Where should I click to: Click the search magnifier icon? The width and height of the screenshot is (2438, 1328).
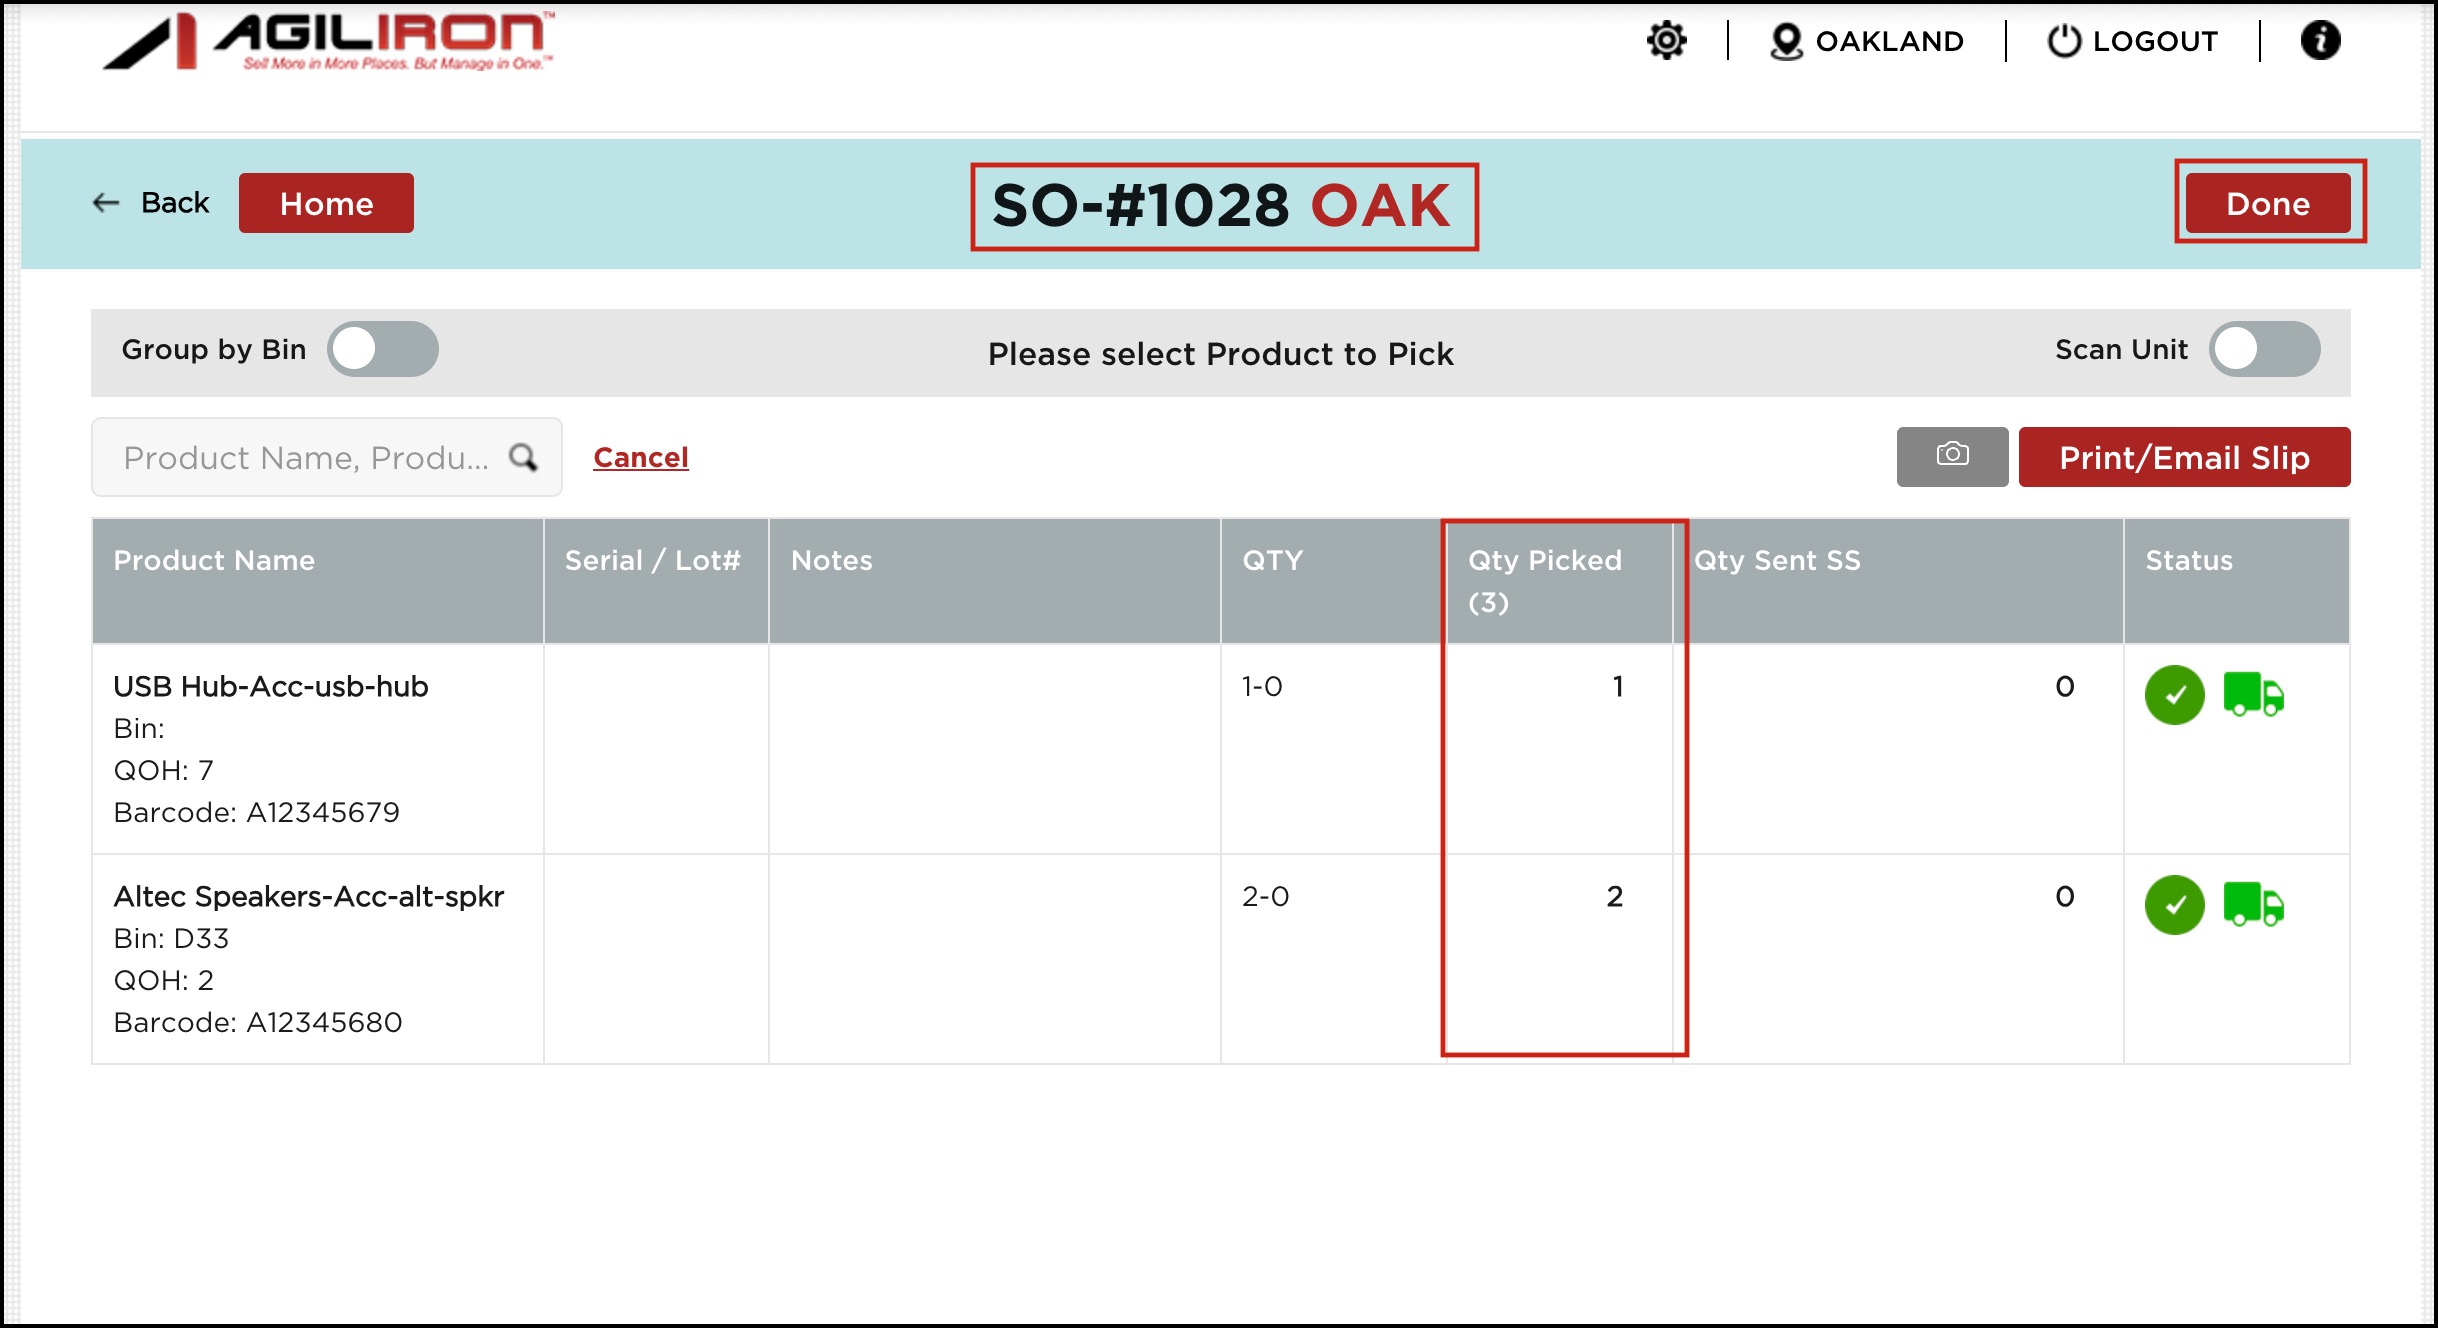click(523, 457)
